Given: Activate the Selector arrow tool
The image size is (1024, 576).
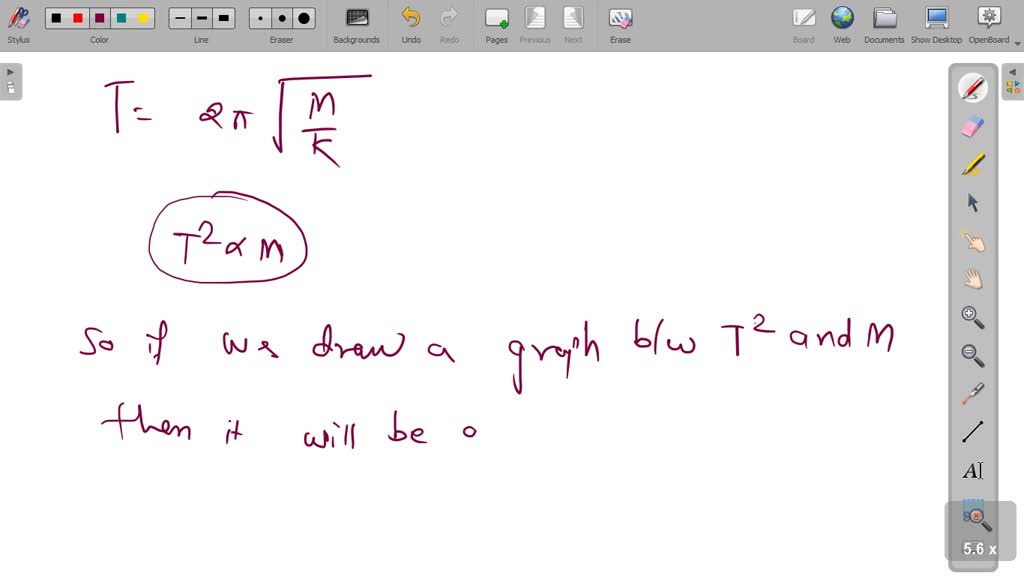Looking at the screenshot, I should click(x=973, y=202).
